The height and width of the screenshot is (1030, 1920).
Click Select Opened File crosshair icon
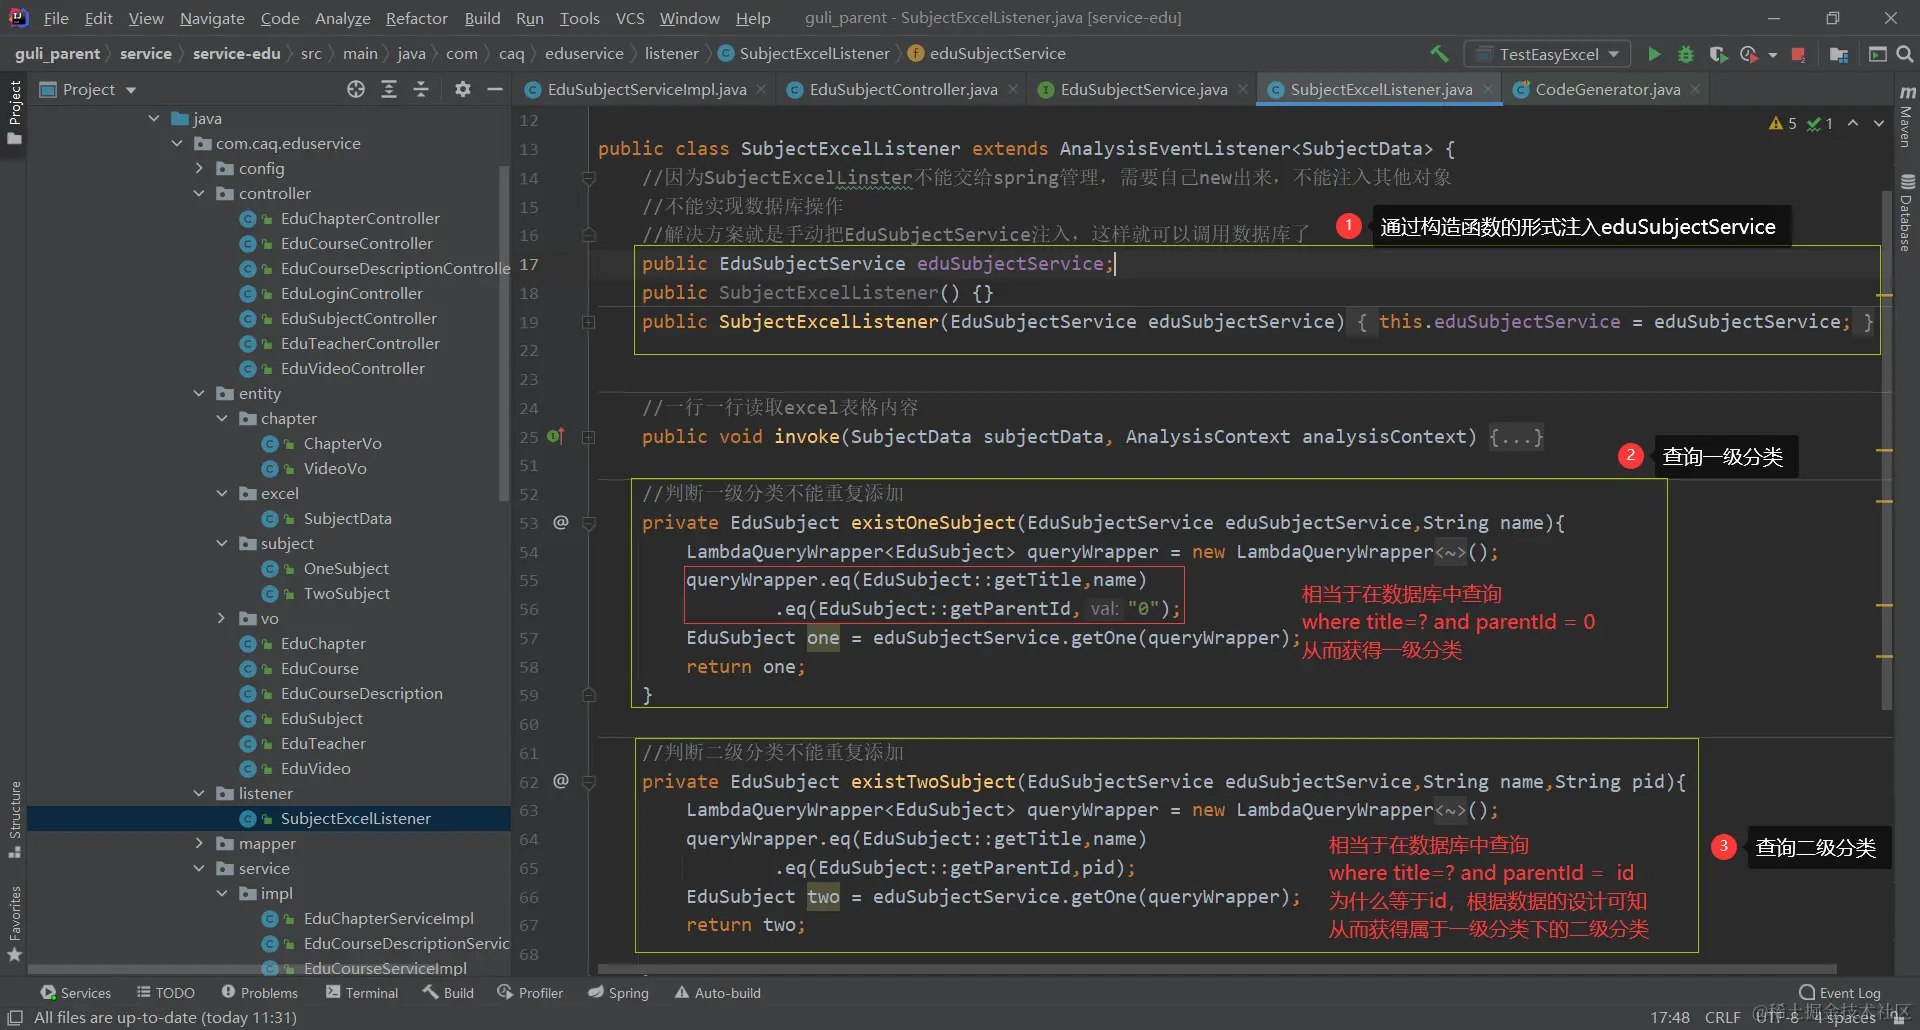(356, 90)
